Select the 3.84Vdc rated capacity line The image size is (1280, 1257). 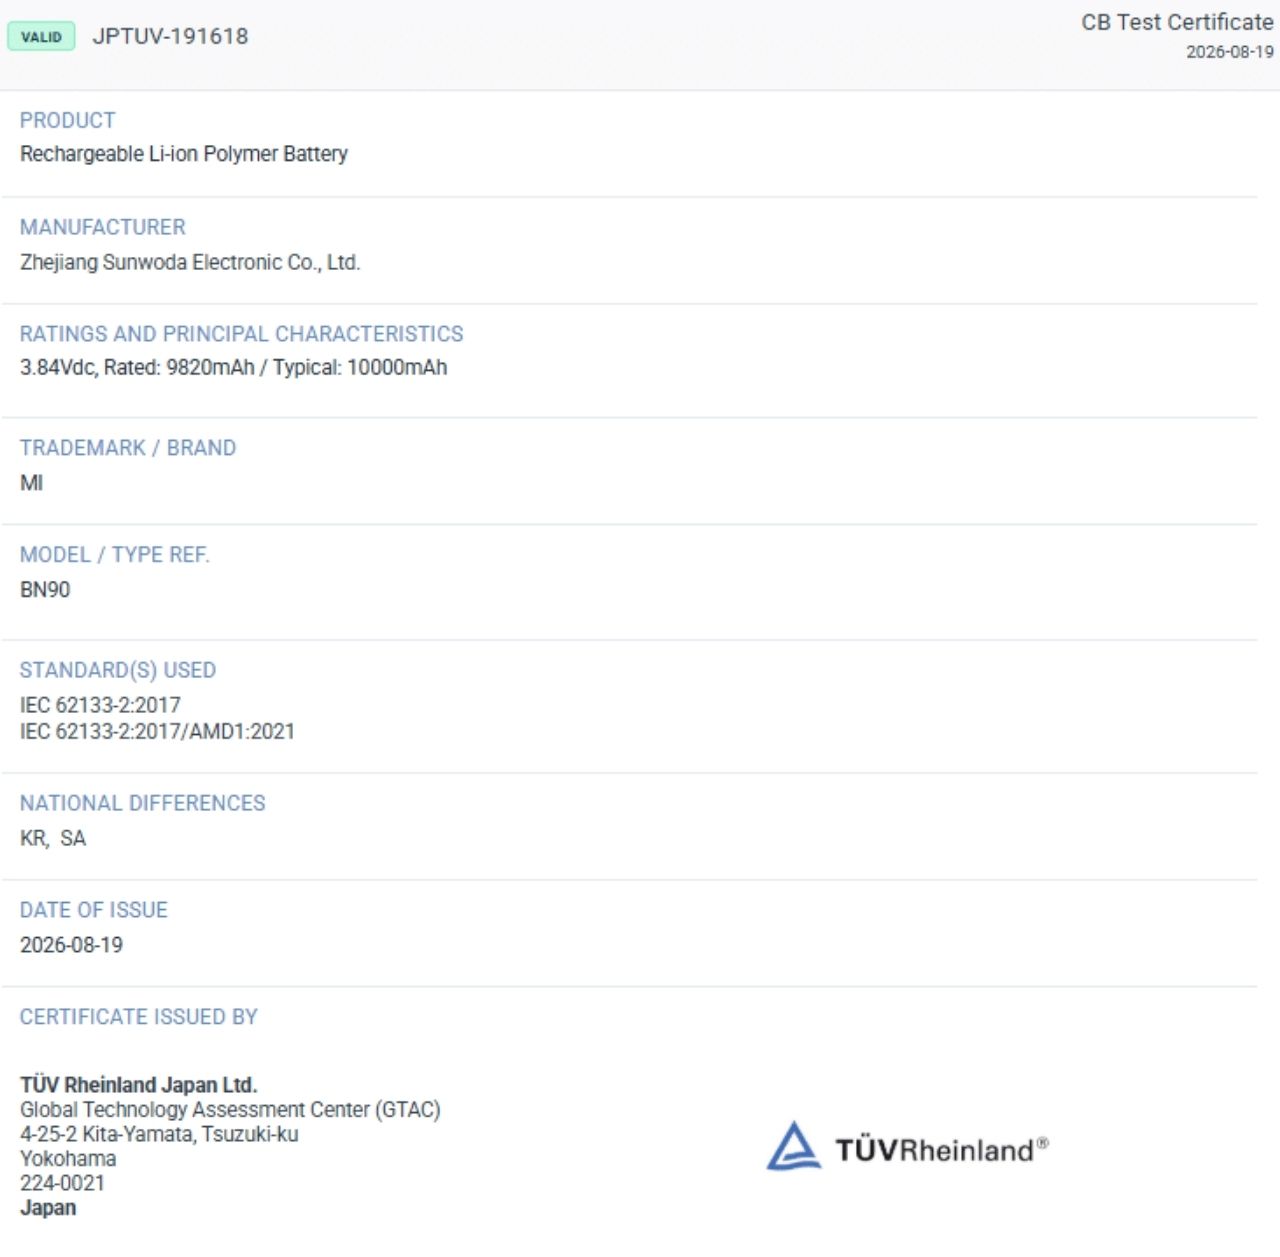tap(234, 367)
